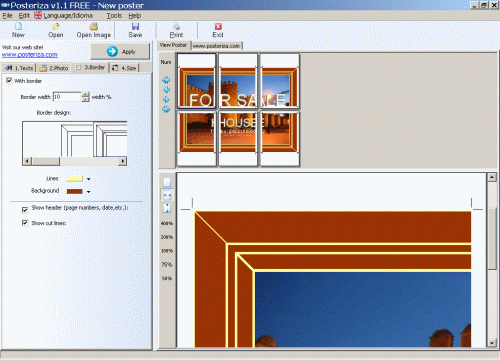Click the Open Image toolbar icon
Viewport: 500px width, 361px height.
click(94, 26)
